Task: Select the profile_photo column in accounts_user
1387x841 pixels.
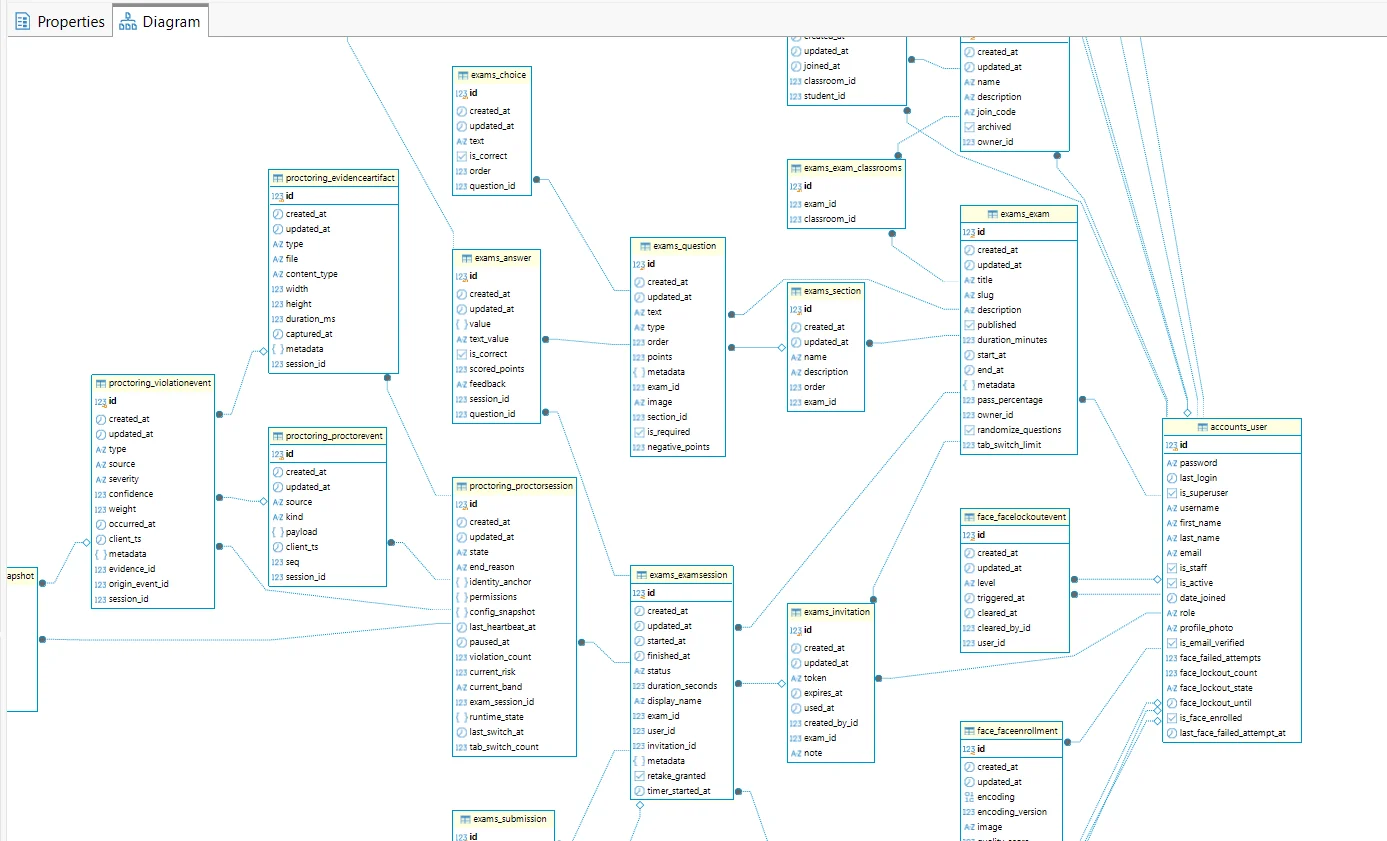Action: point(1232,628)
